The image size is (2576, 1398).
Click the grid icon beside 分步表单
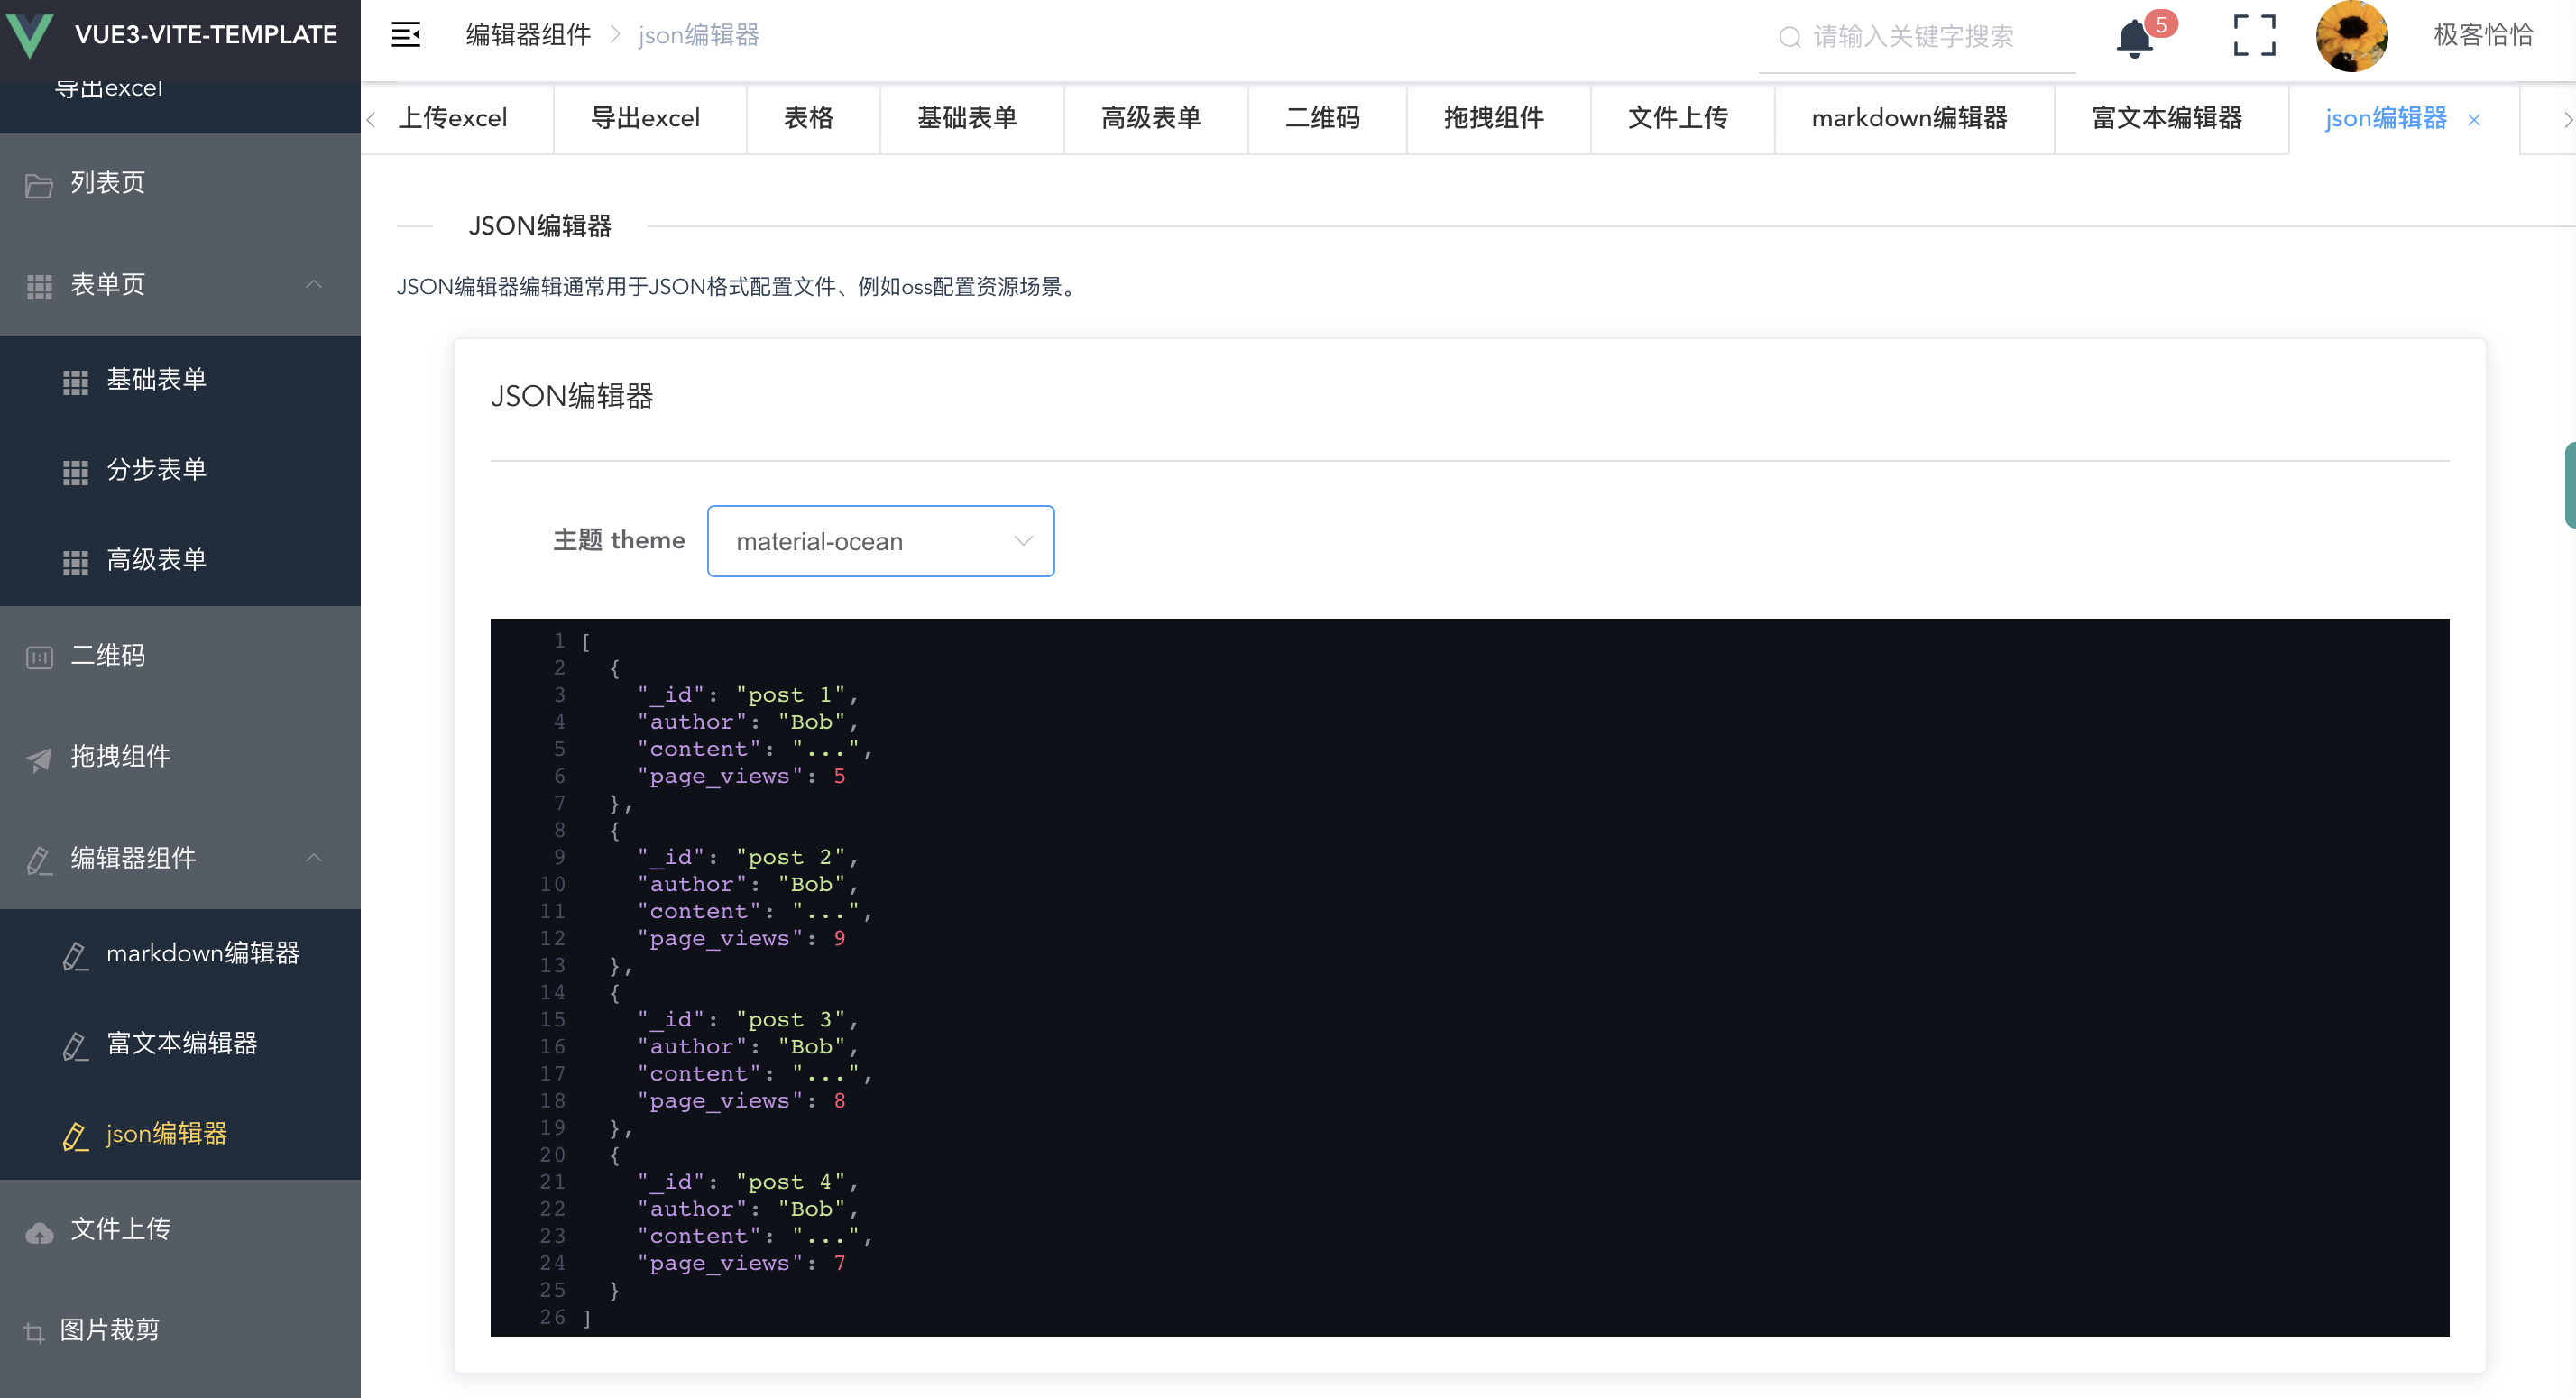pyautogui.click(x=75, y=471)
